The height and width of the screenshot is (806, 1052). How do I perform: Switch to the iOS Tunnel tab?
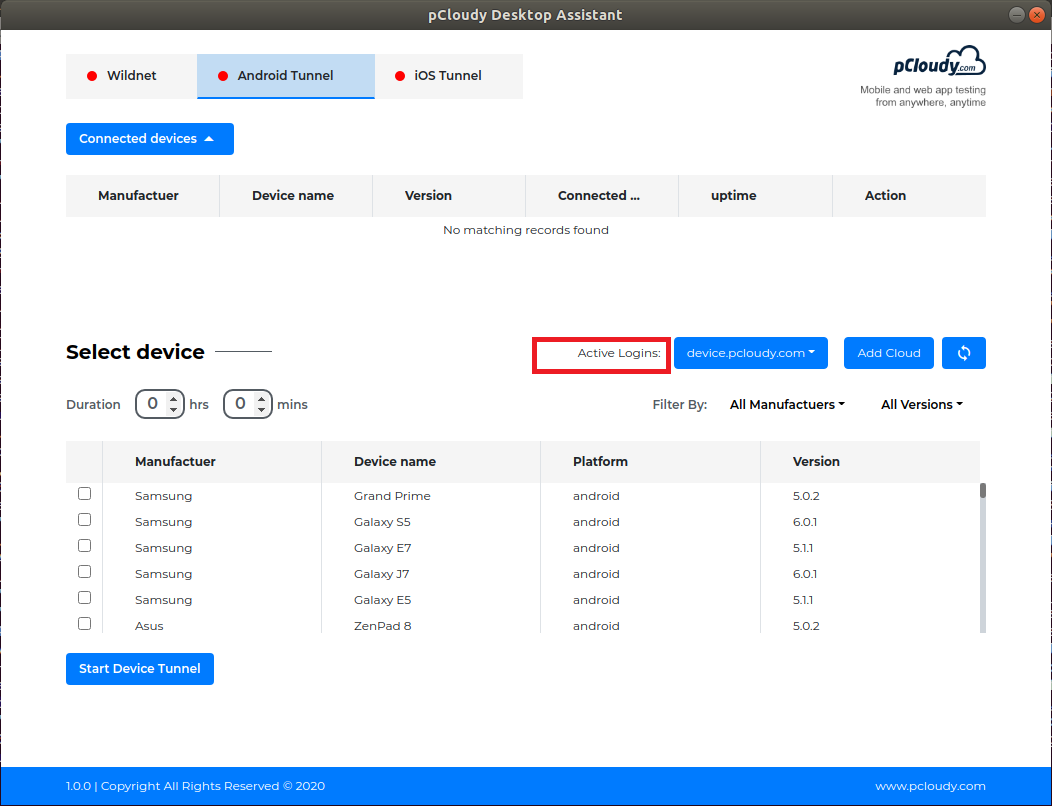[449, 76]
